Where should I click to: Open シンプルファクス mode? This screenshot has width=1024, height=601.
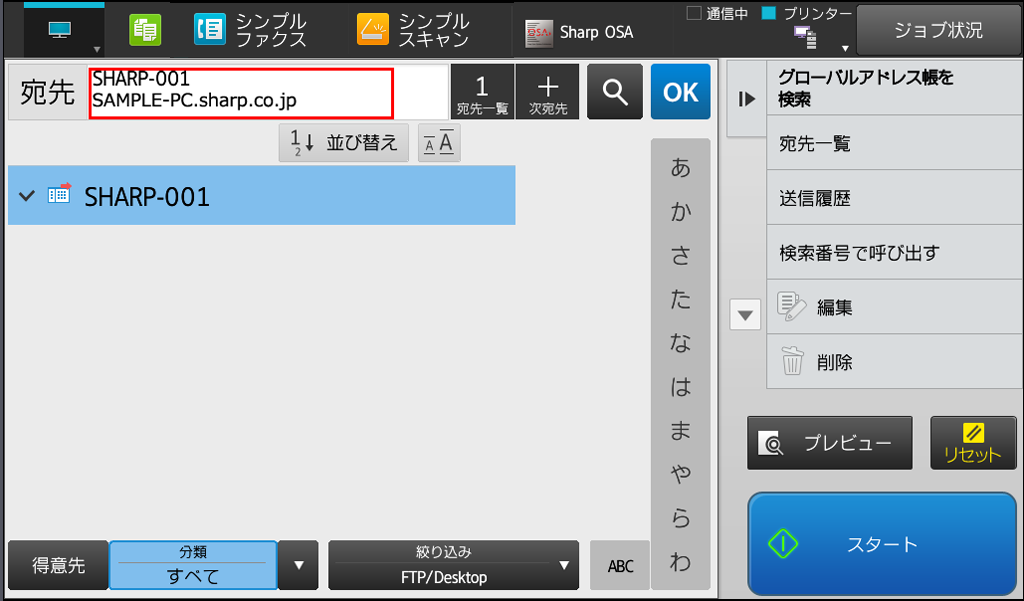coord(250,30)
